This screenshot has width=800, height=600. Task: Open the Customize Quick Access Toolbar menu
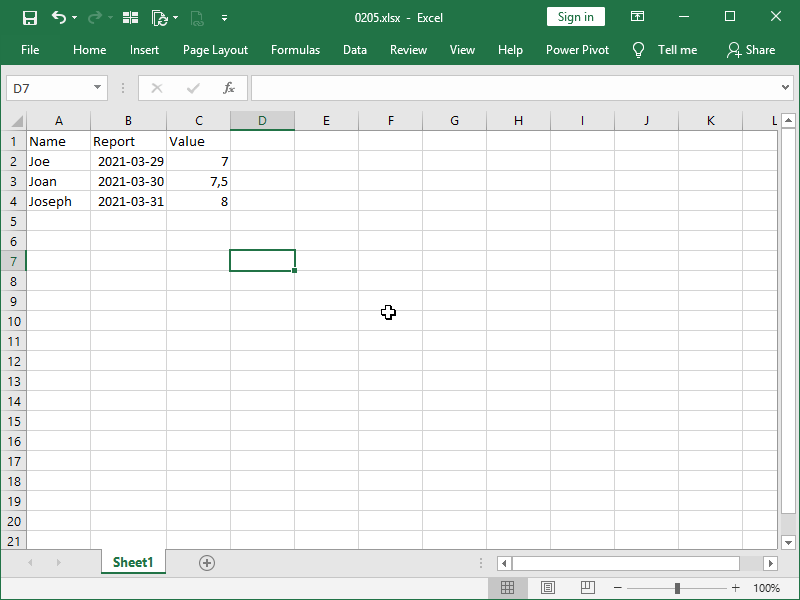tap(224, 17)
